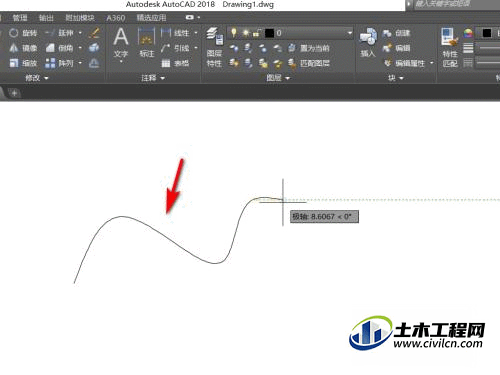Click third icon in upper layer tools row
500x375 pixels.
[263, 48]
